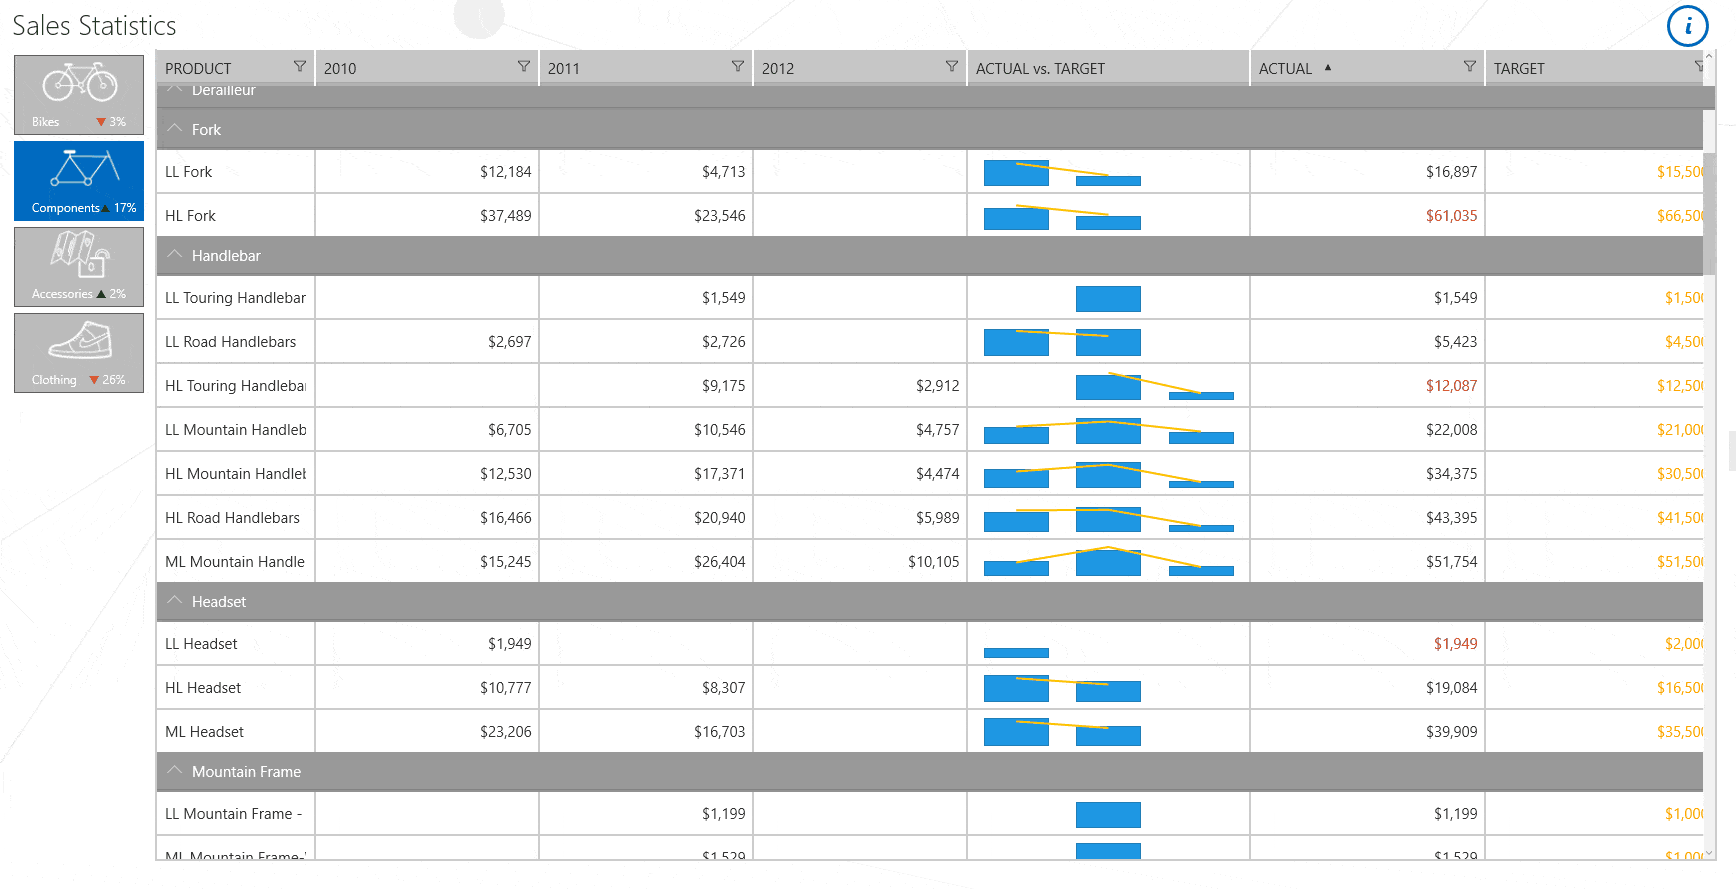Click the sparkline chart for LL Fork
This screenshot has width=1736, height=889.
point(1062,173)
